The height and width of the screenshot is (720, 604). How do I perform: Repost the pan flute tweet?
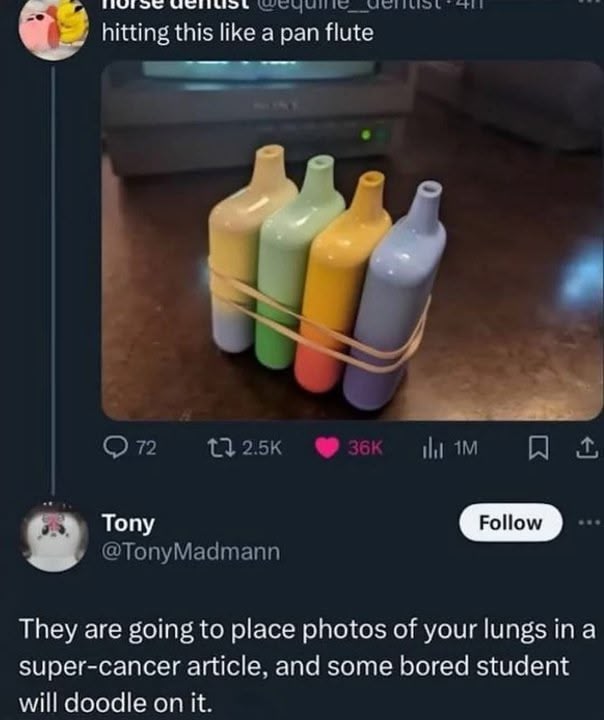point(226,451)
